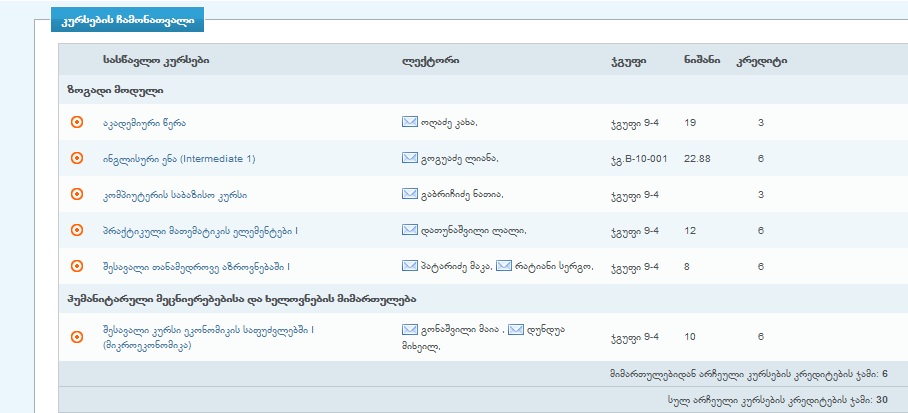Click group cell ჯგ.B-10-001
Image resolution: width=908 pixels, height=413 pixels.
point(639,158)
